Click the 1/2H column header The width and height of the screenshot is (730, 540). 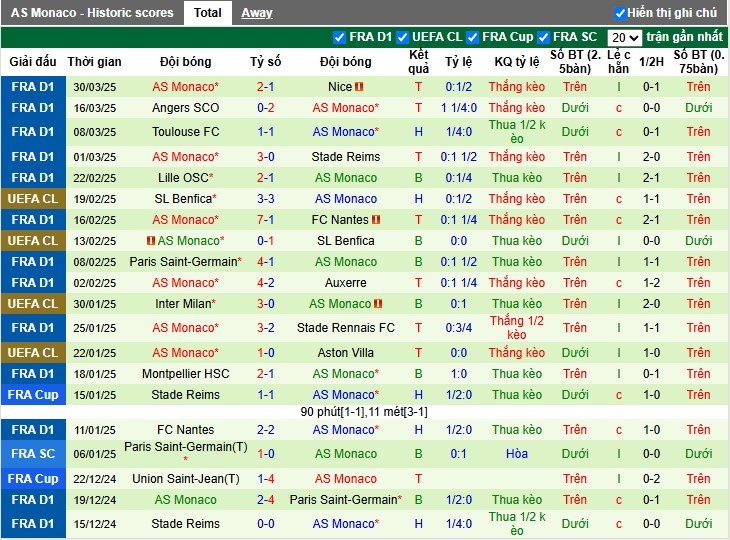(651, 61)
